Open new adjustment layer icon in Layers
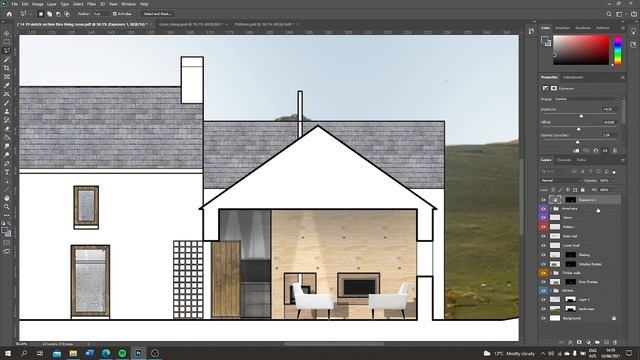640x360 pixels. pyautogui.click(x=588, y=342)
